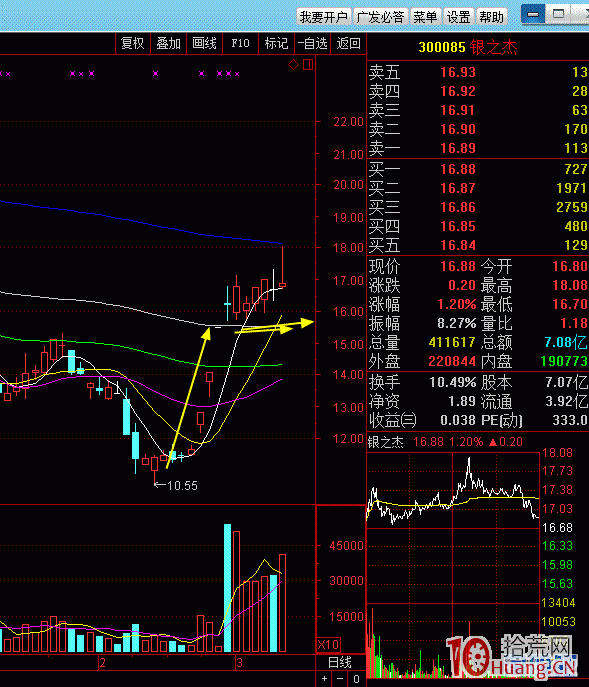Select 卖三 price 16.91

(x=458, y=110)
